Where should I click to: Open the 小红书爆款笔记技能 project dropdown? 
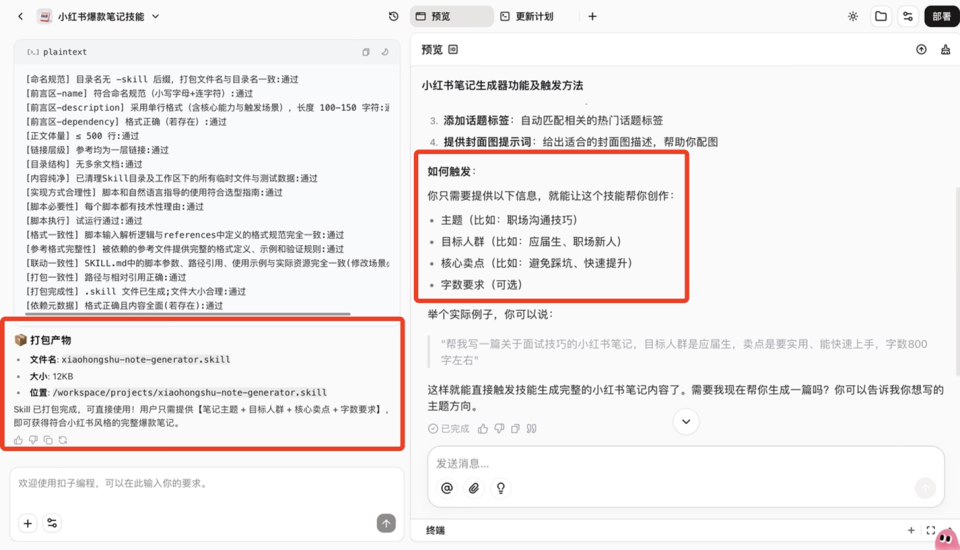156,17
